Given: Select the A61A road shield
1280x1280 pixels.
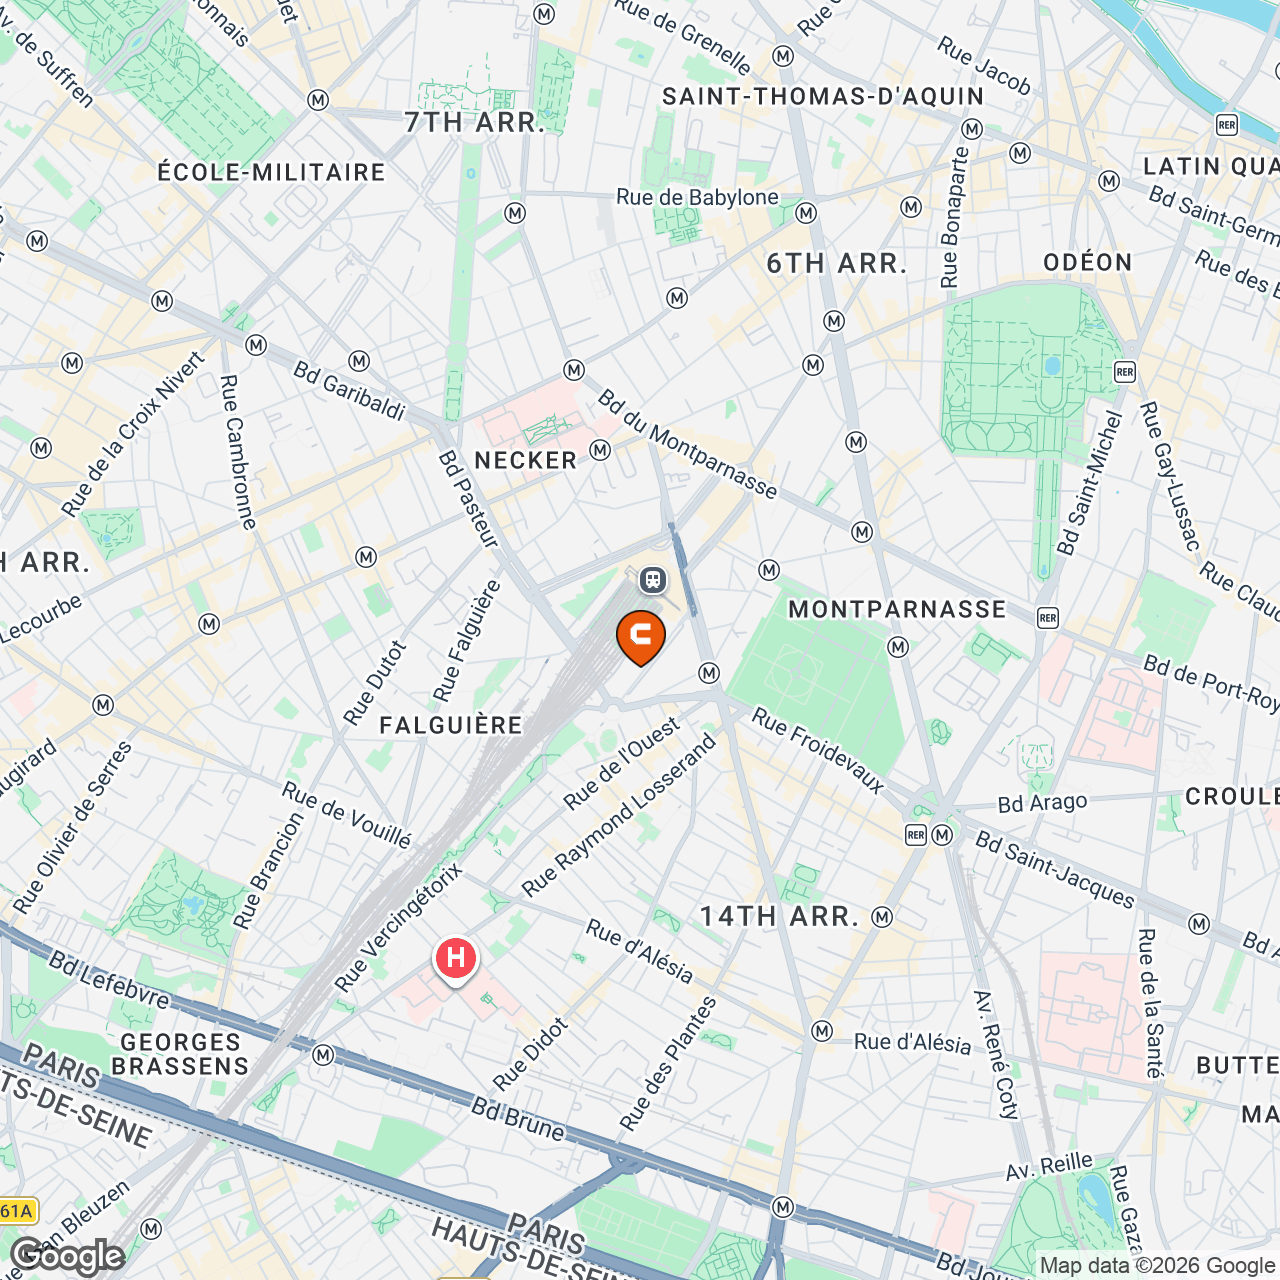Looking at the screenshot, I should click(17, 1211).
